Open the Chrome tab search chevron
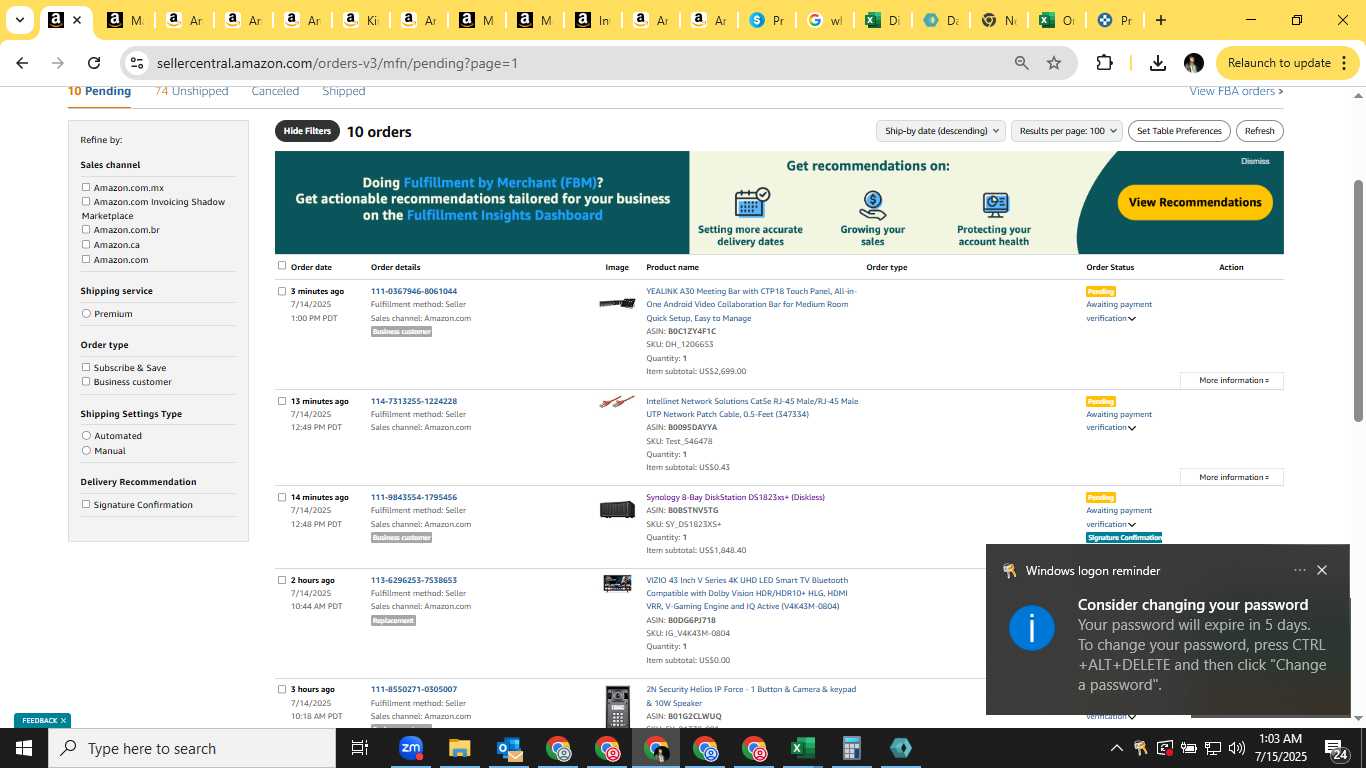This screenshot has height=768, width=1366. 19,20
